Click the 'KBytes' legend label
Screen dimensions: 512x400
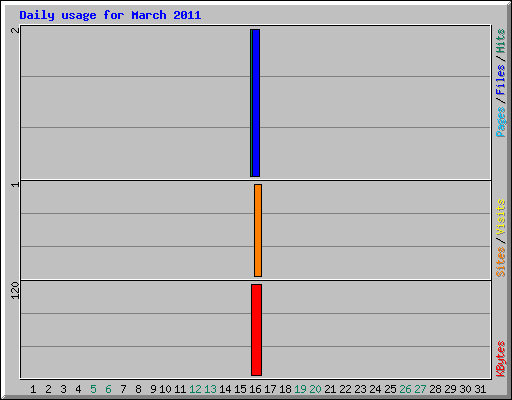500,359
